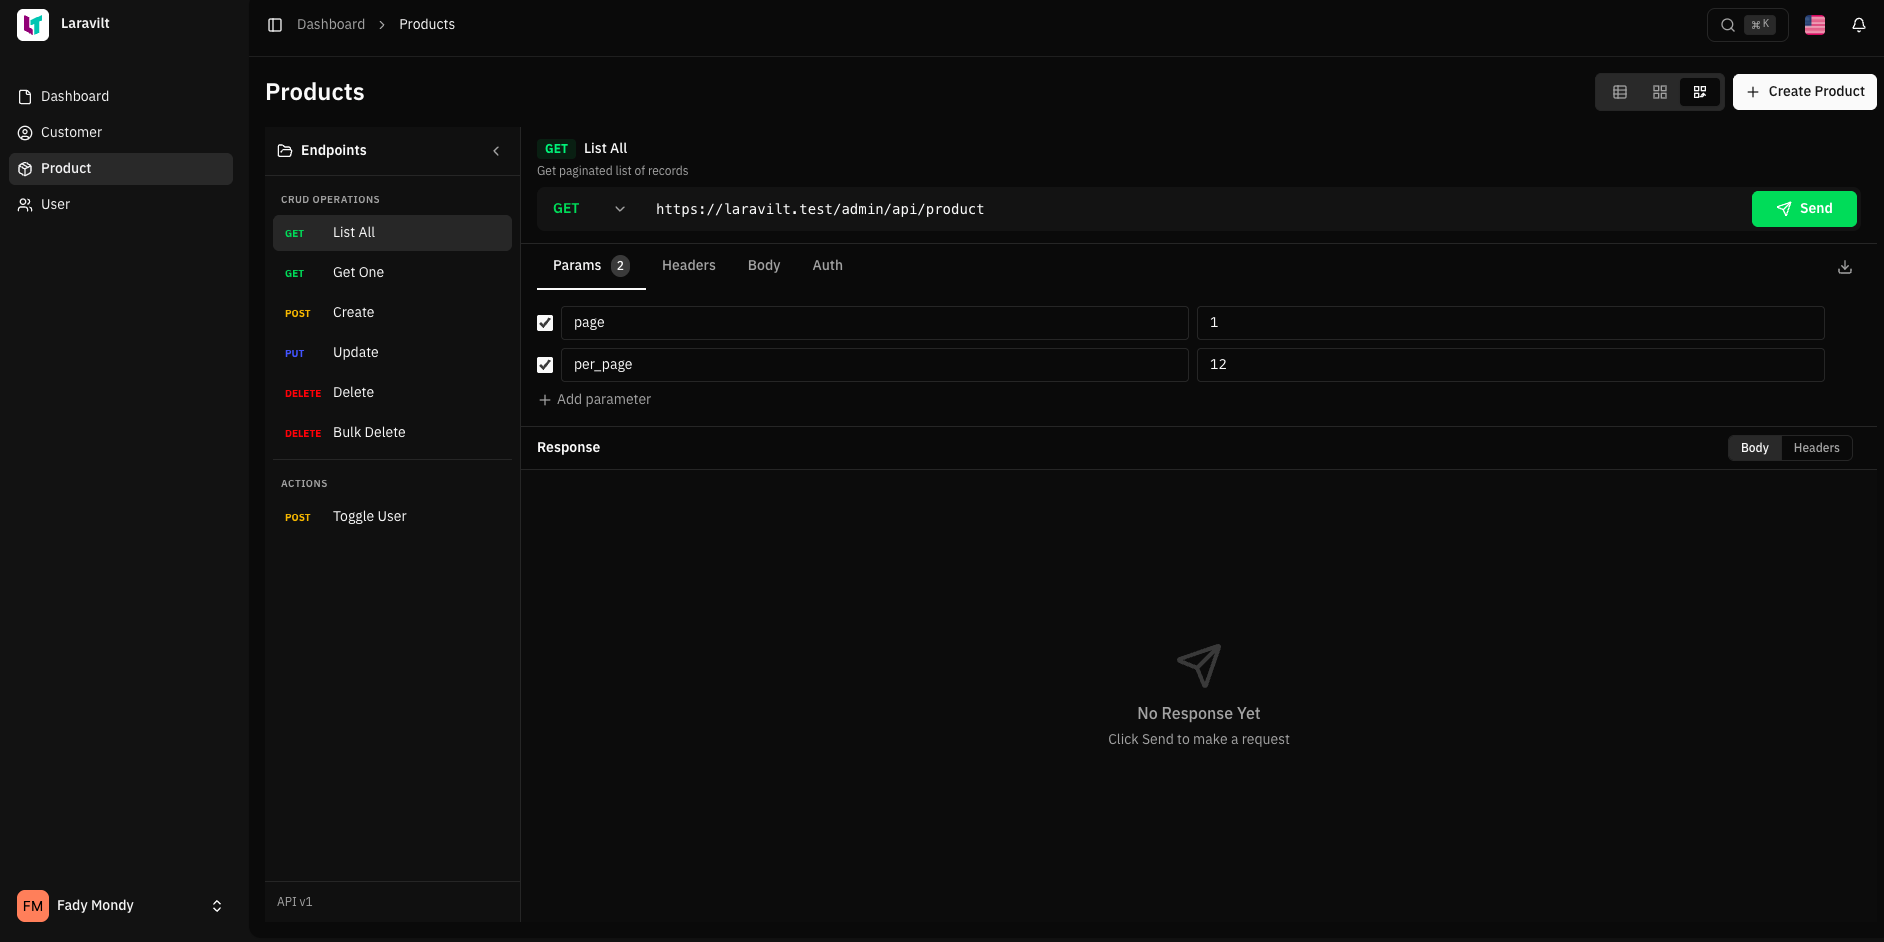
Task: Download the API response
Action: click(1845, 267)
